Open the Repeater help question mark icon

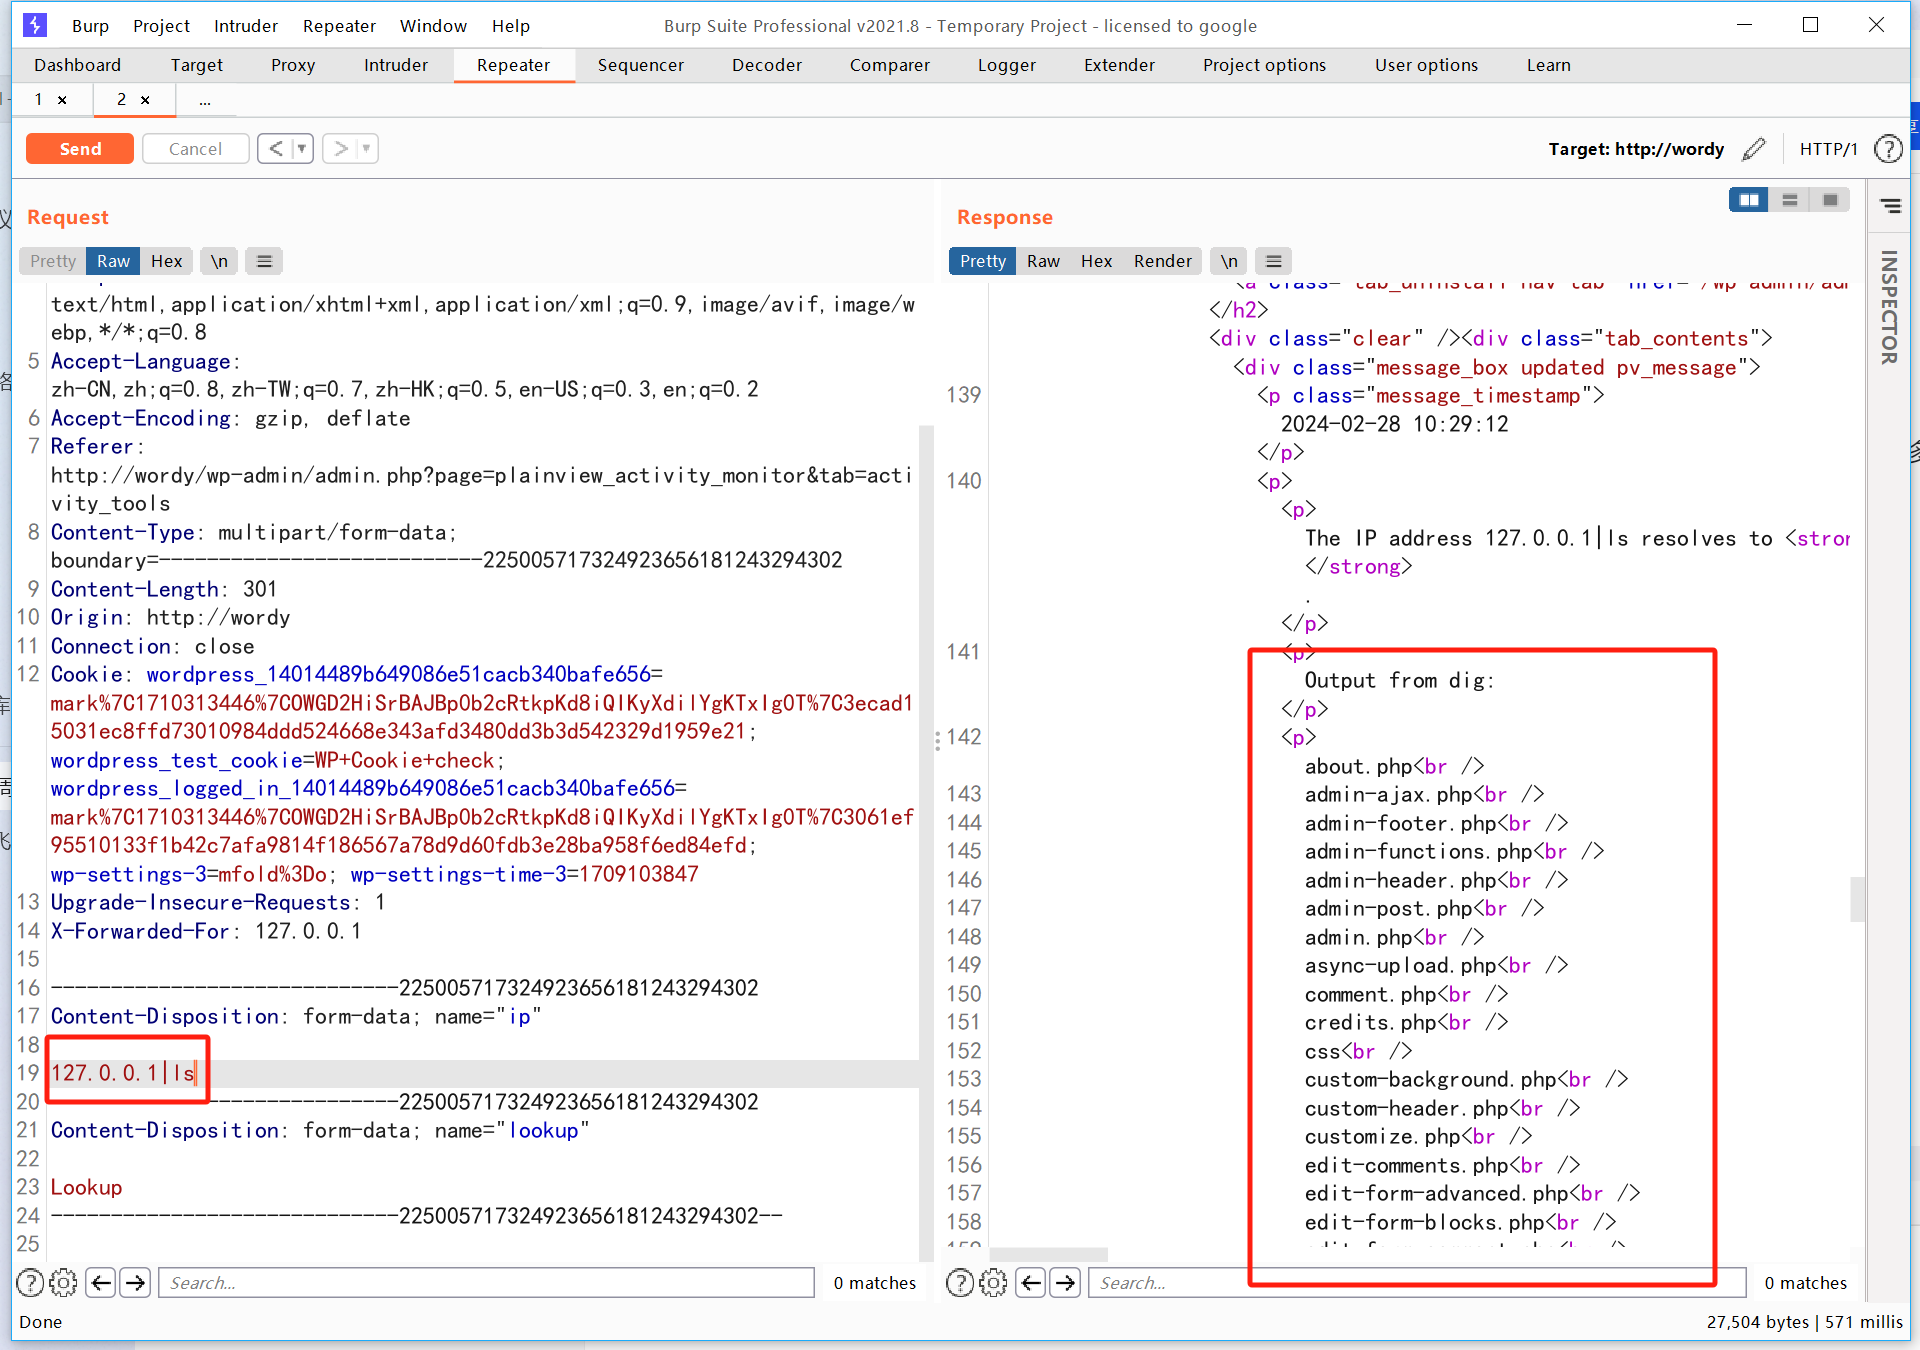(x=1888, y=149)
